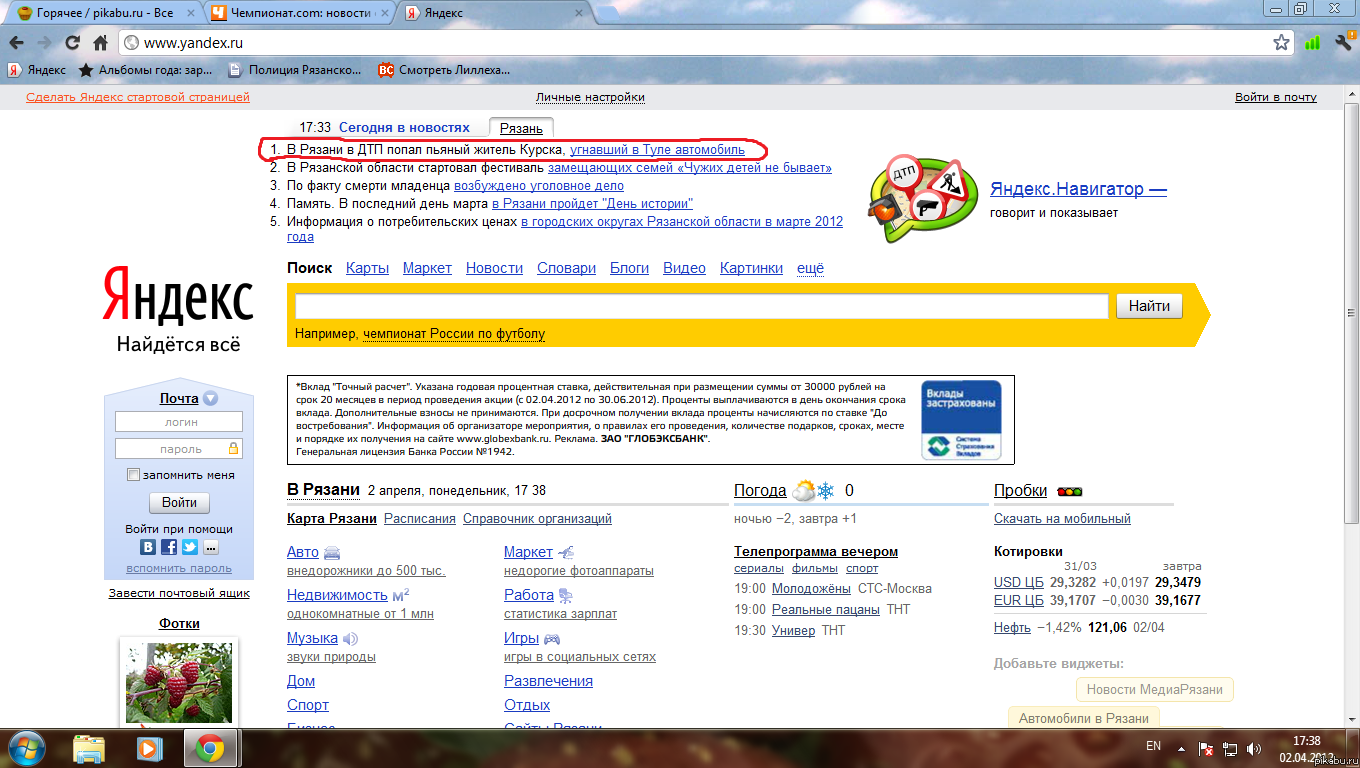This screenshot has width=1360, height=768.
Task: Show more login services via ellipsis icon
Action: [211, 547]
